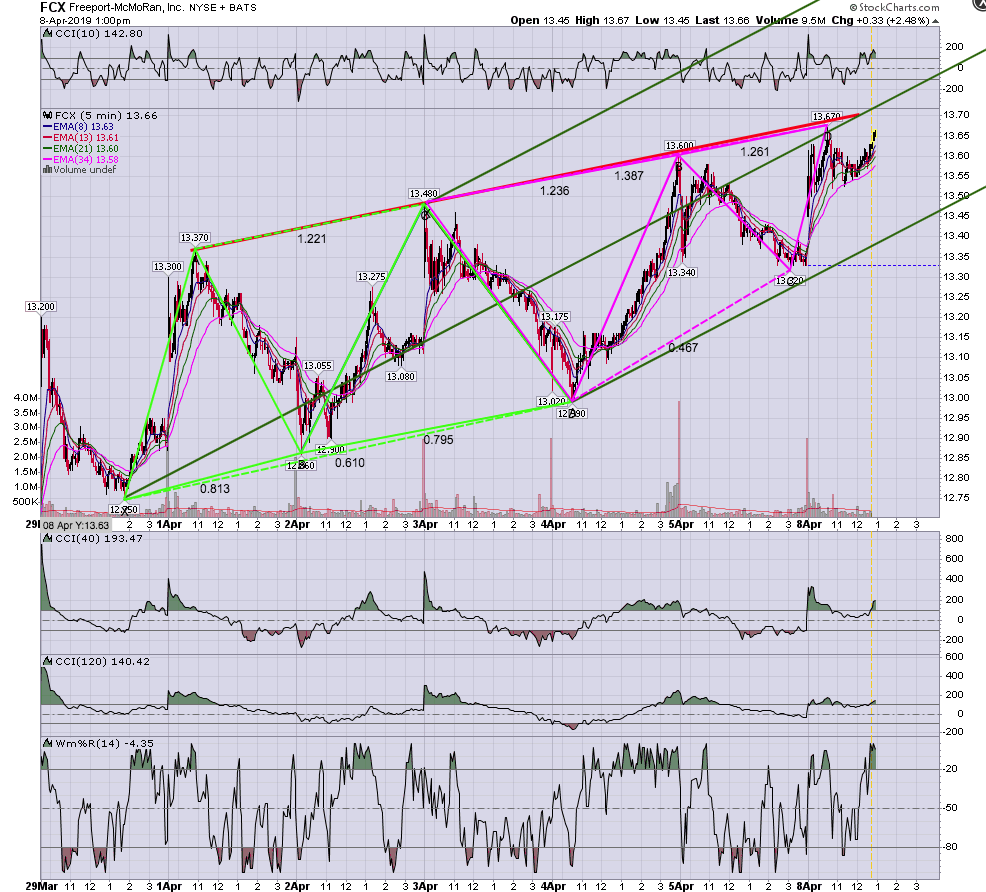The width and height of the screenshot is (986, 892).
Task: Click the 13.370 peak price label
Action: pyautogui.click(x=194, y=238)
